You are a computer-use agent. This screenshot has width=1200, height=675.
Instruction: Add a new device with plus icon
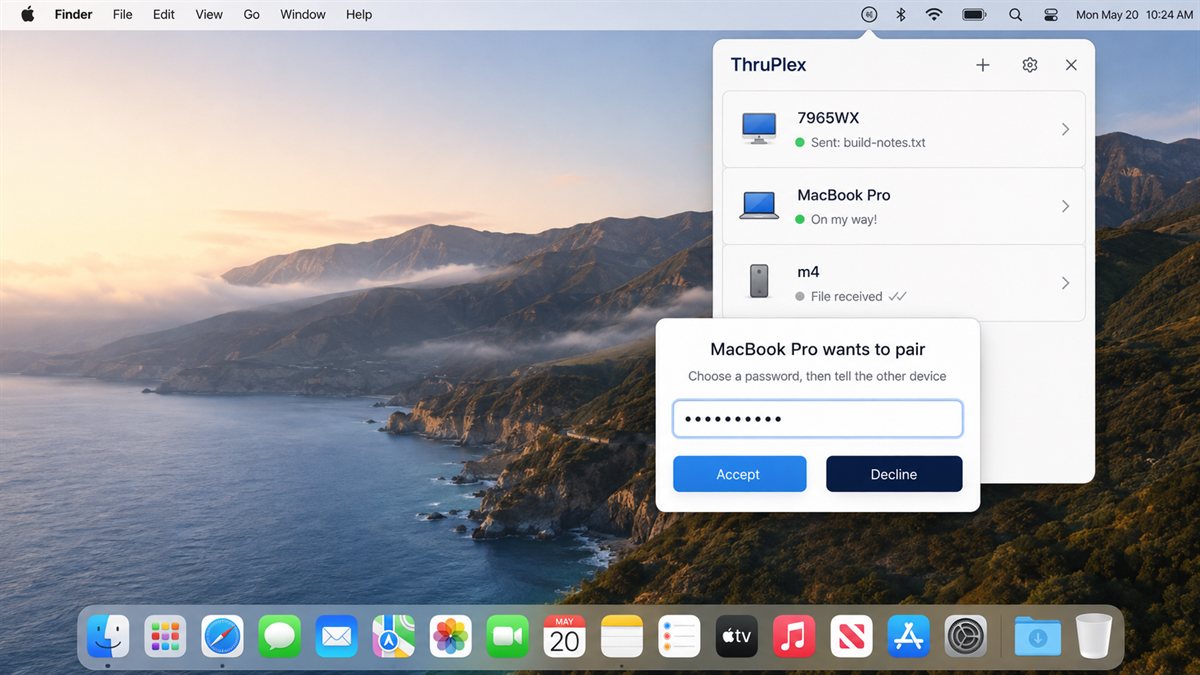(x=983, y=65)
